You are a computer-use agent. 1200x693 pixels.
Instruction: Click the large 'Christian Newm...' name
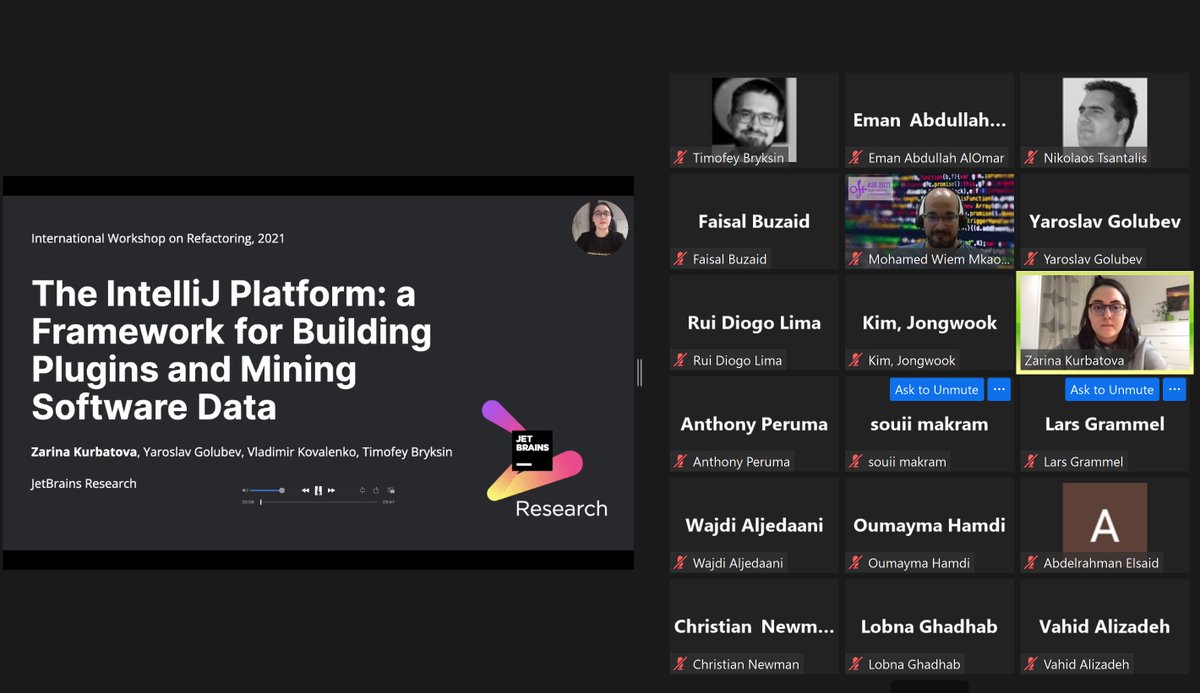754,626
